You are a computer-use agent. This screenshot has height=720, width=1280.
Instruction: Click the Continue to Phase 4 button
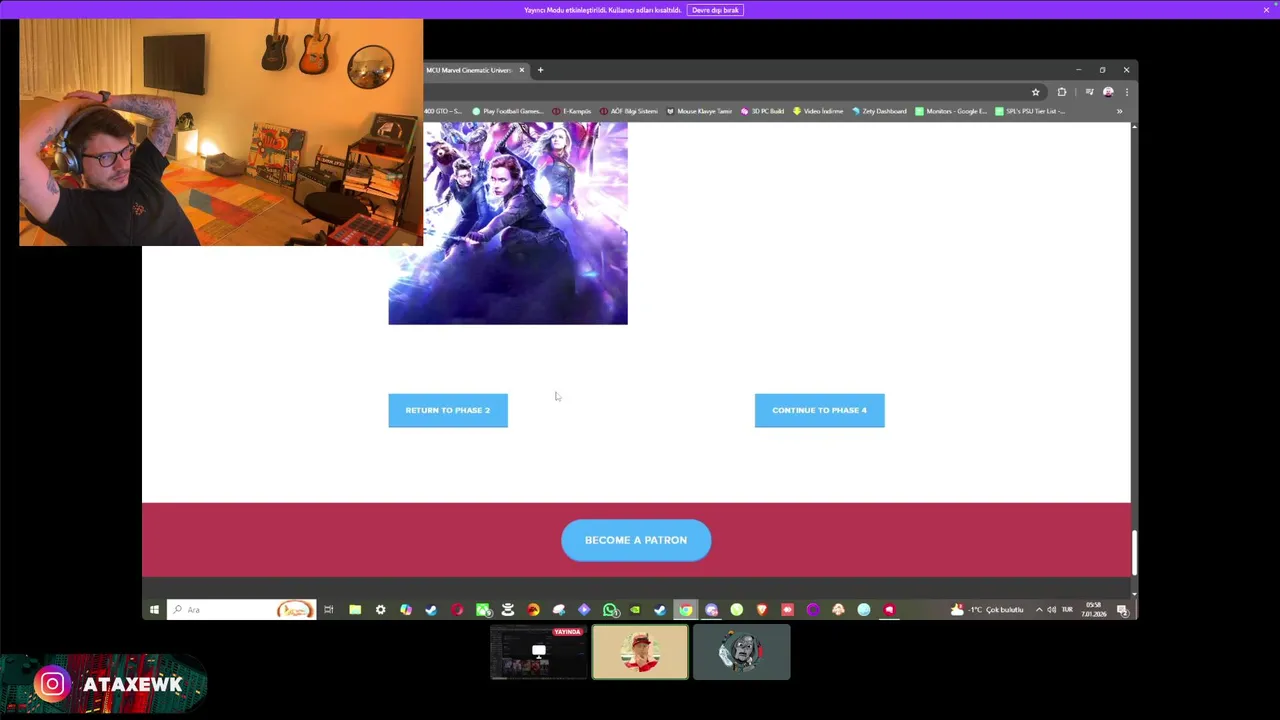coord(819,410)
